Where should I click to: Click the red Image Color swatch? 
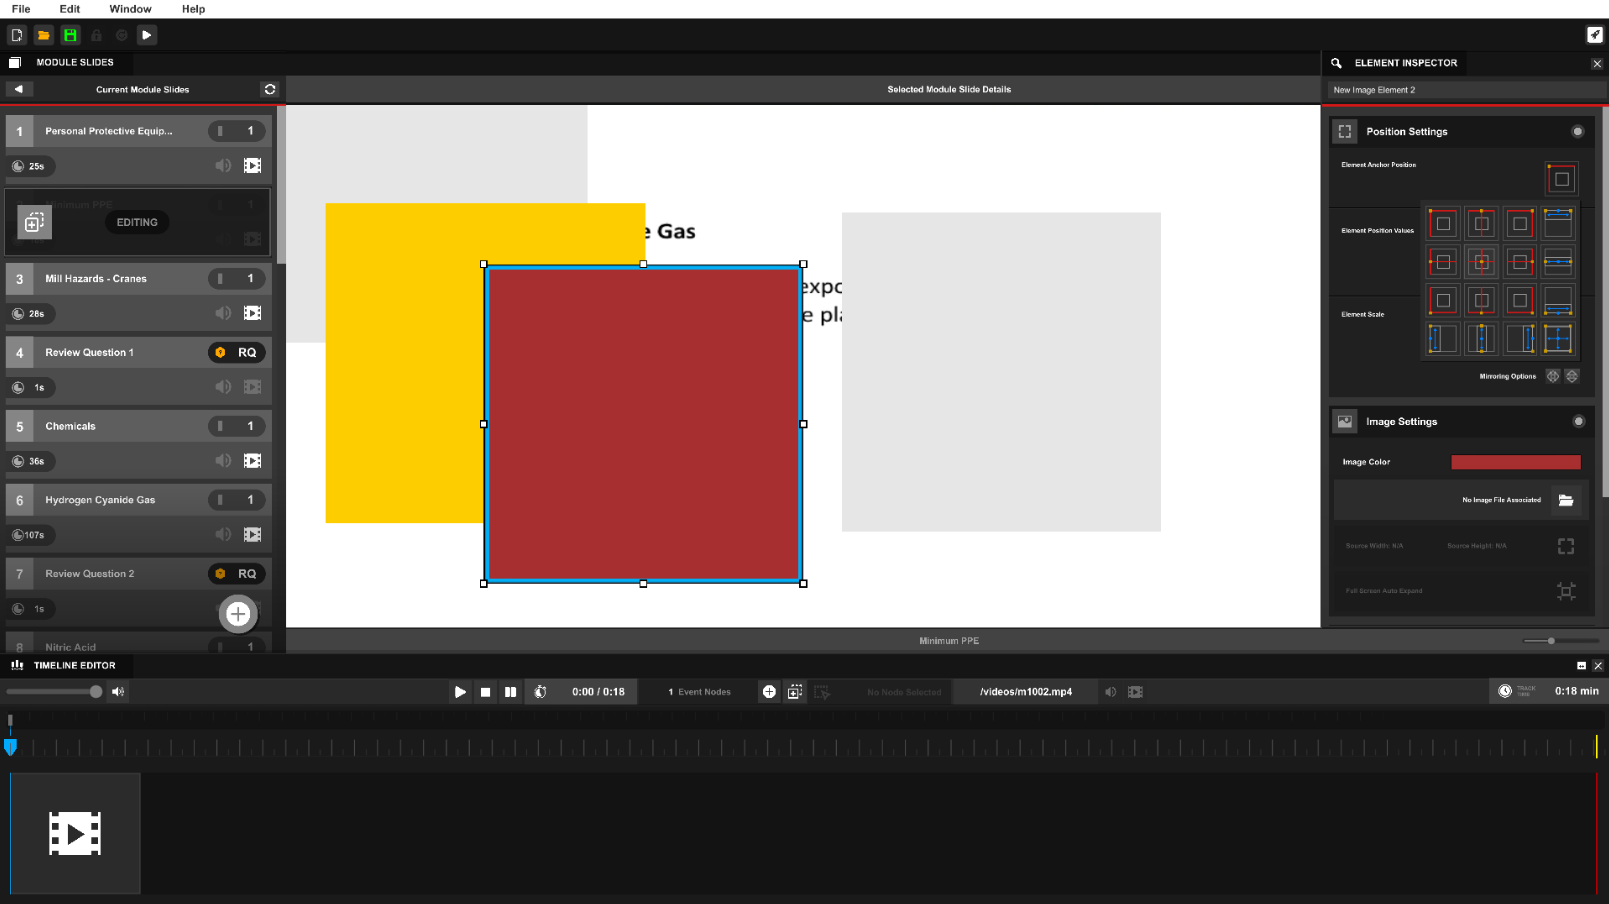point(1515,462)
